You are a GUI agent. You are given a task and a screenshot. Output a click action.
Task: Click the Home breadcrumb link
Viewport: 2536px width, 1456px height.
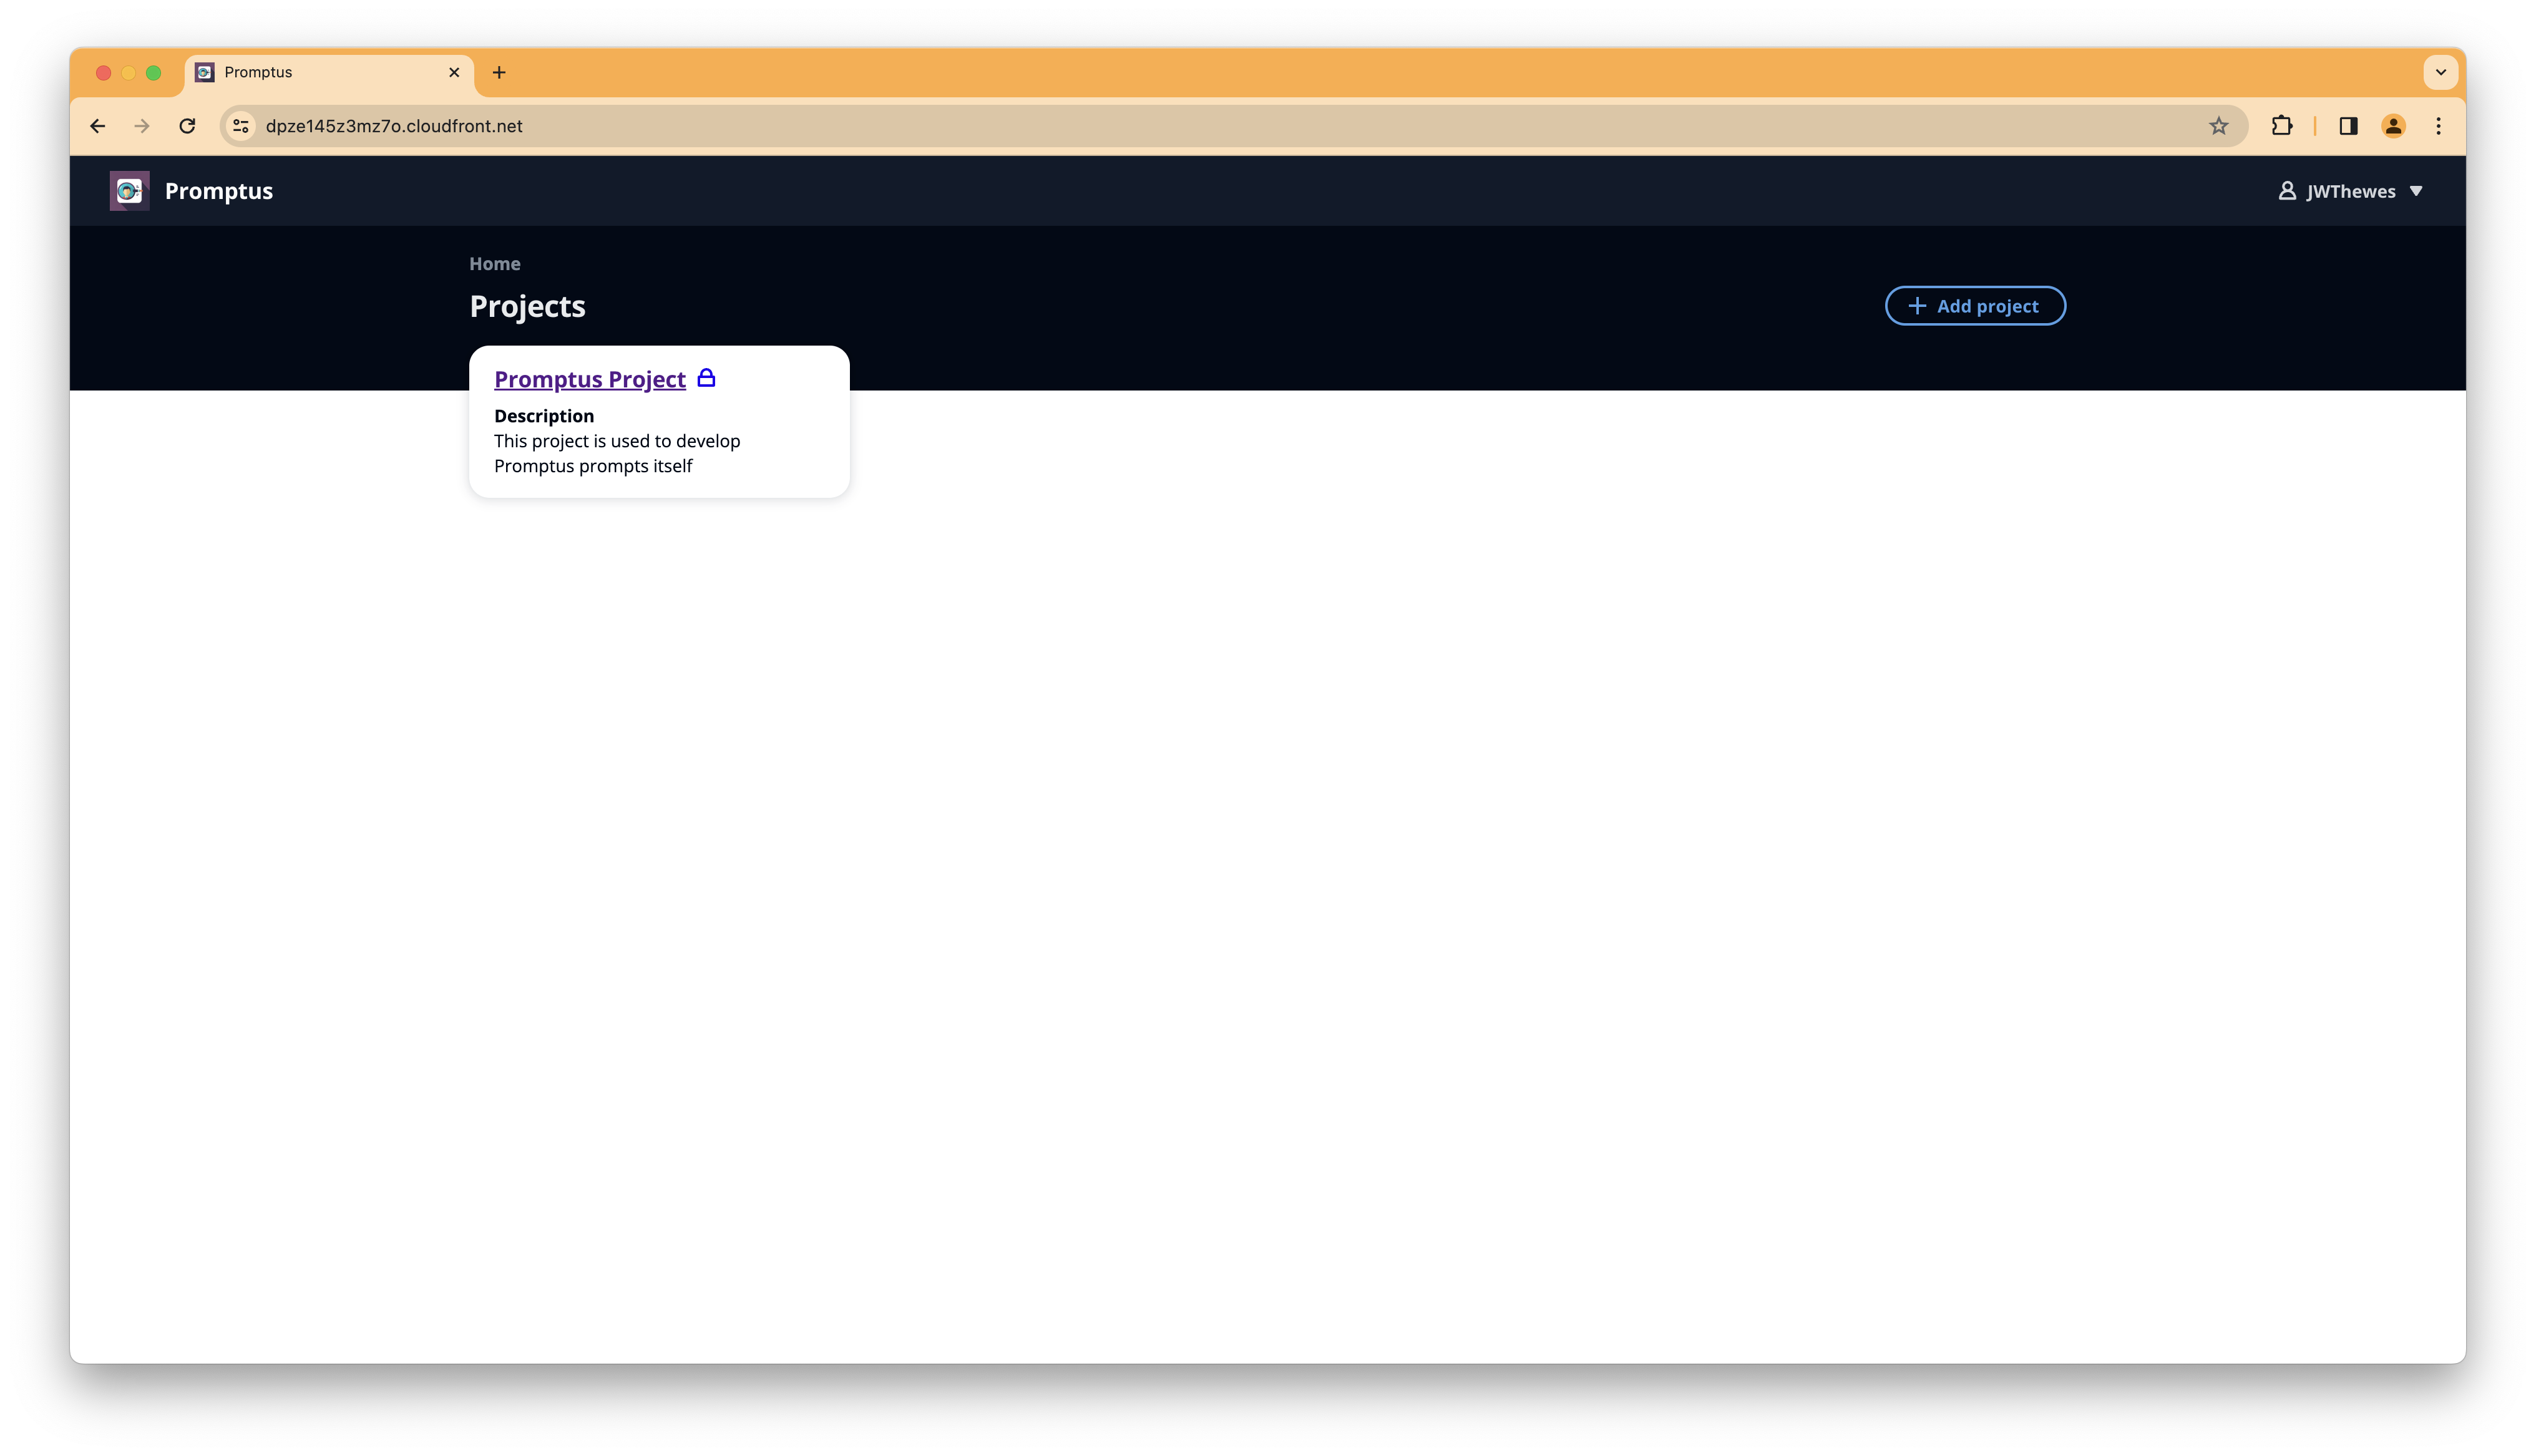494,264
